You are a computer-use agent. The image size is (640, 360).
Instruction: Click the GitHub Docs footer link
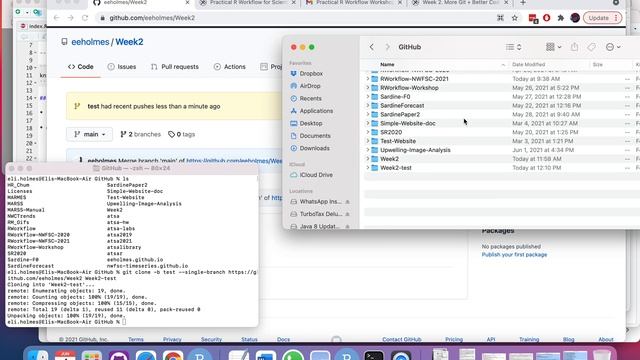click(283, 340)
